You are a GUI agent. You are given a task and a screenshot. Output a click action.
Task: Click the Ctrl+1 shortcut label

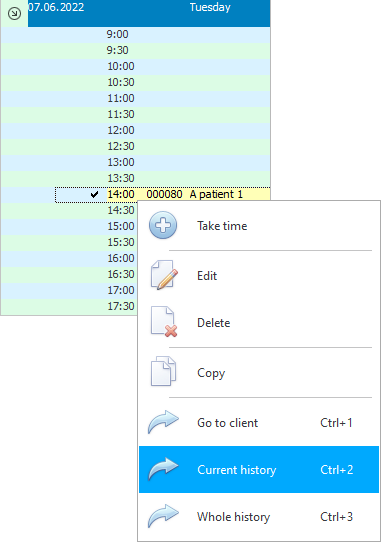click(336, 422)
